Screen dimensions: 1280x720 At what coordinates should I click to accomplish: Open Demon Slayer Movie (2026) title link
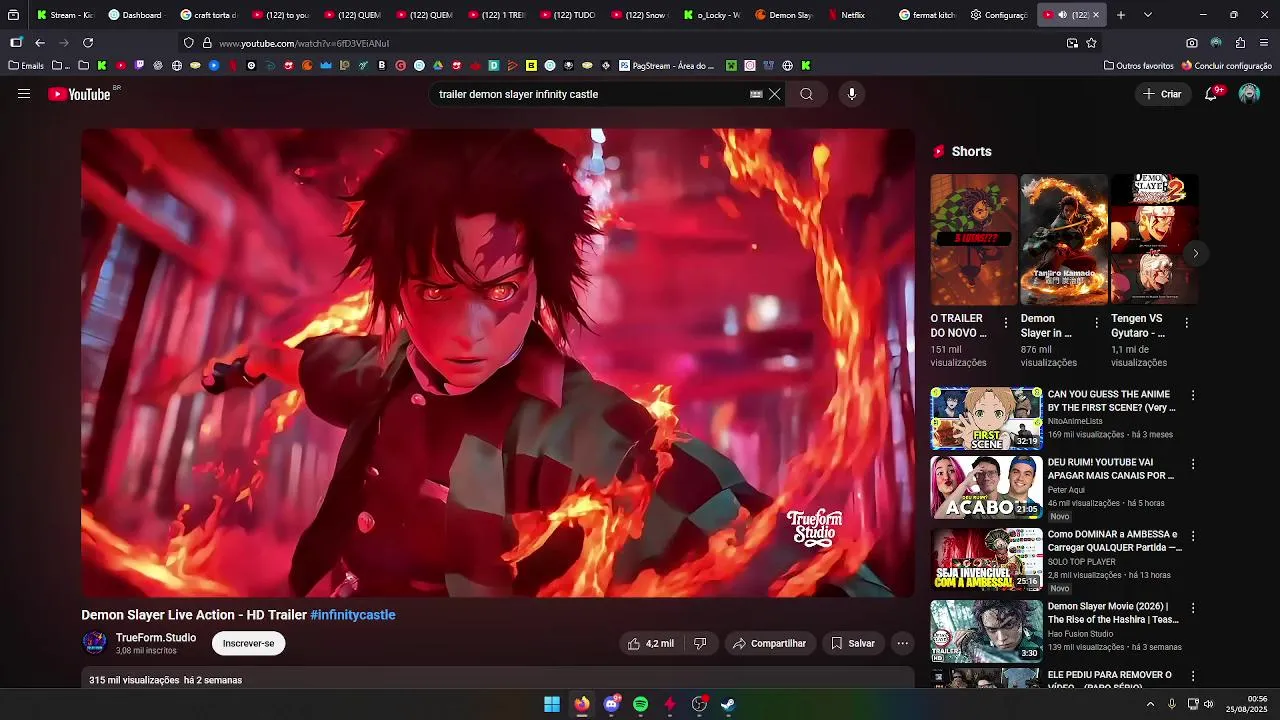point(1113,613)
